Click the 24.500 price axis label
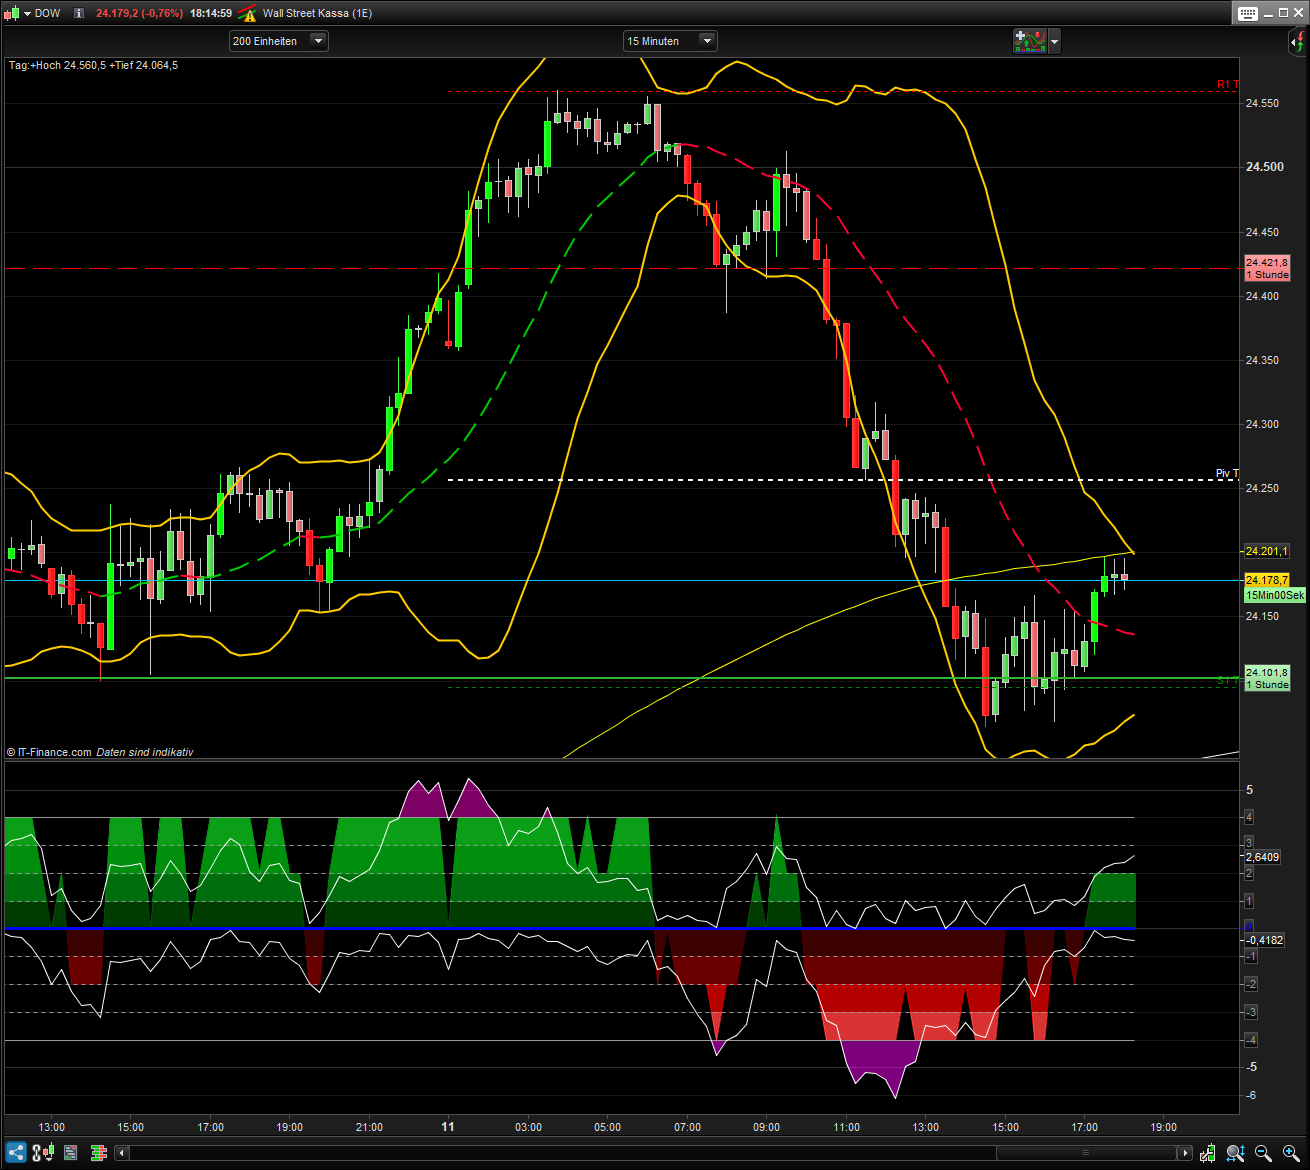The width and height of the screenshot is (1310, 1170). coord(1265,167)
